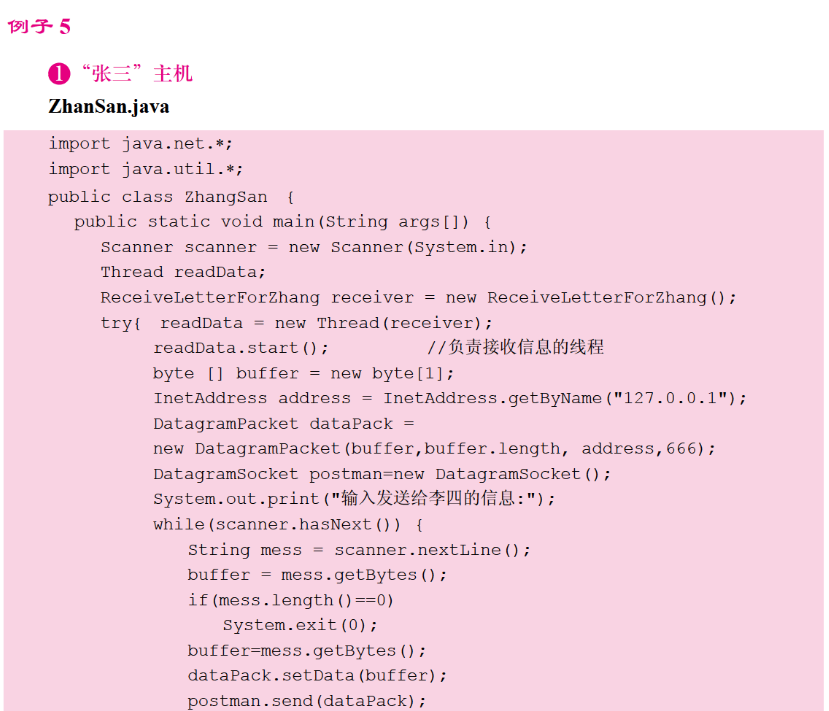Click the "import java.util.*;" line

pos(145,169)
